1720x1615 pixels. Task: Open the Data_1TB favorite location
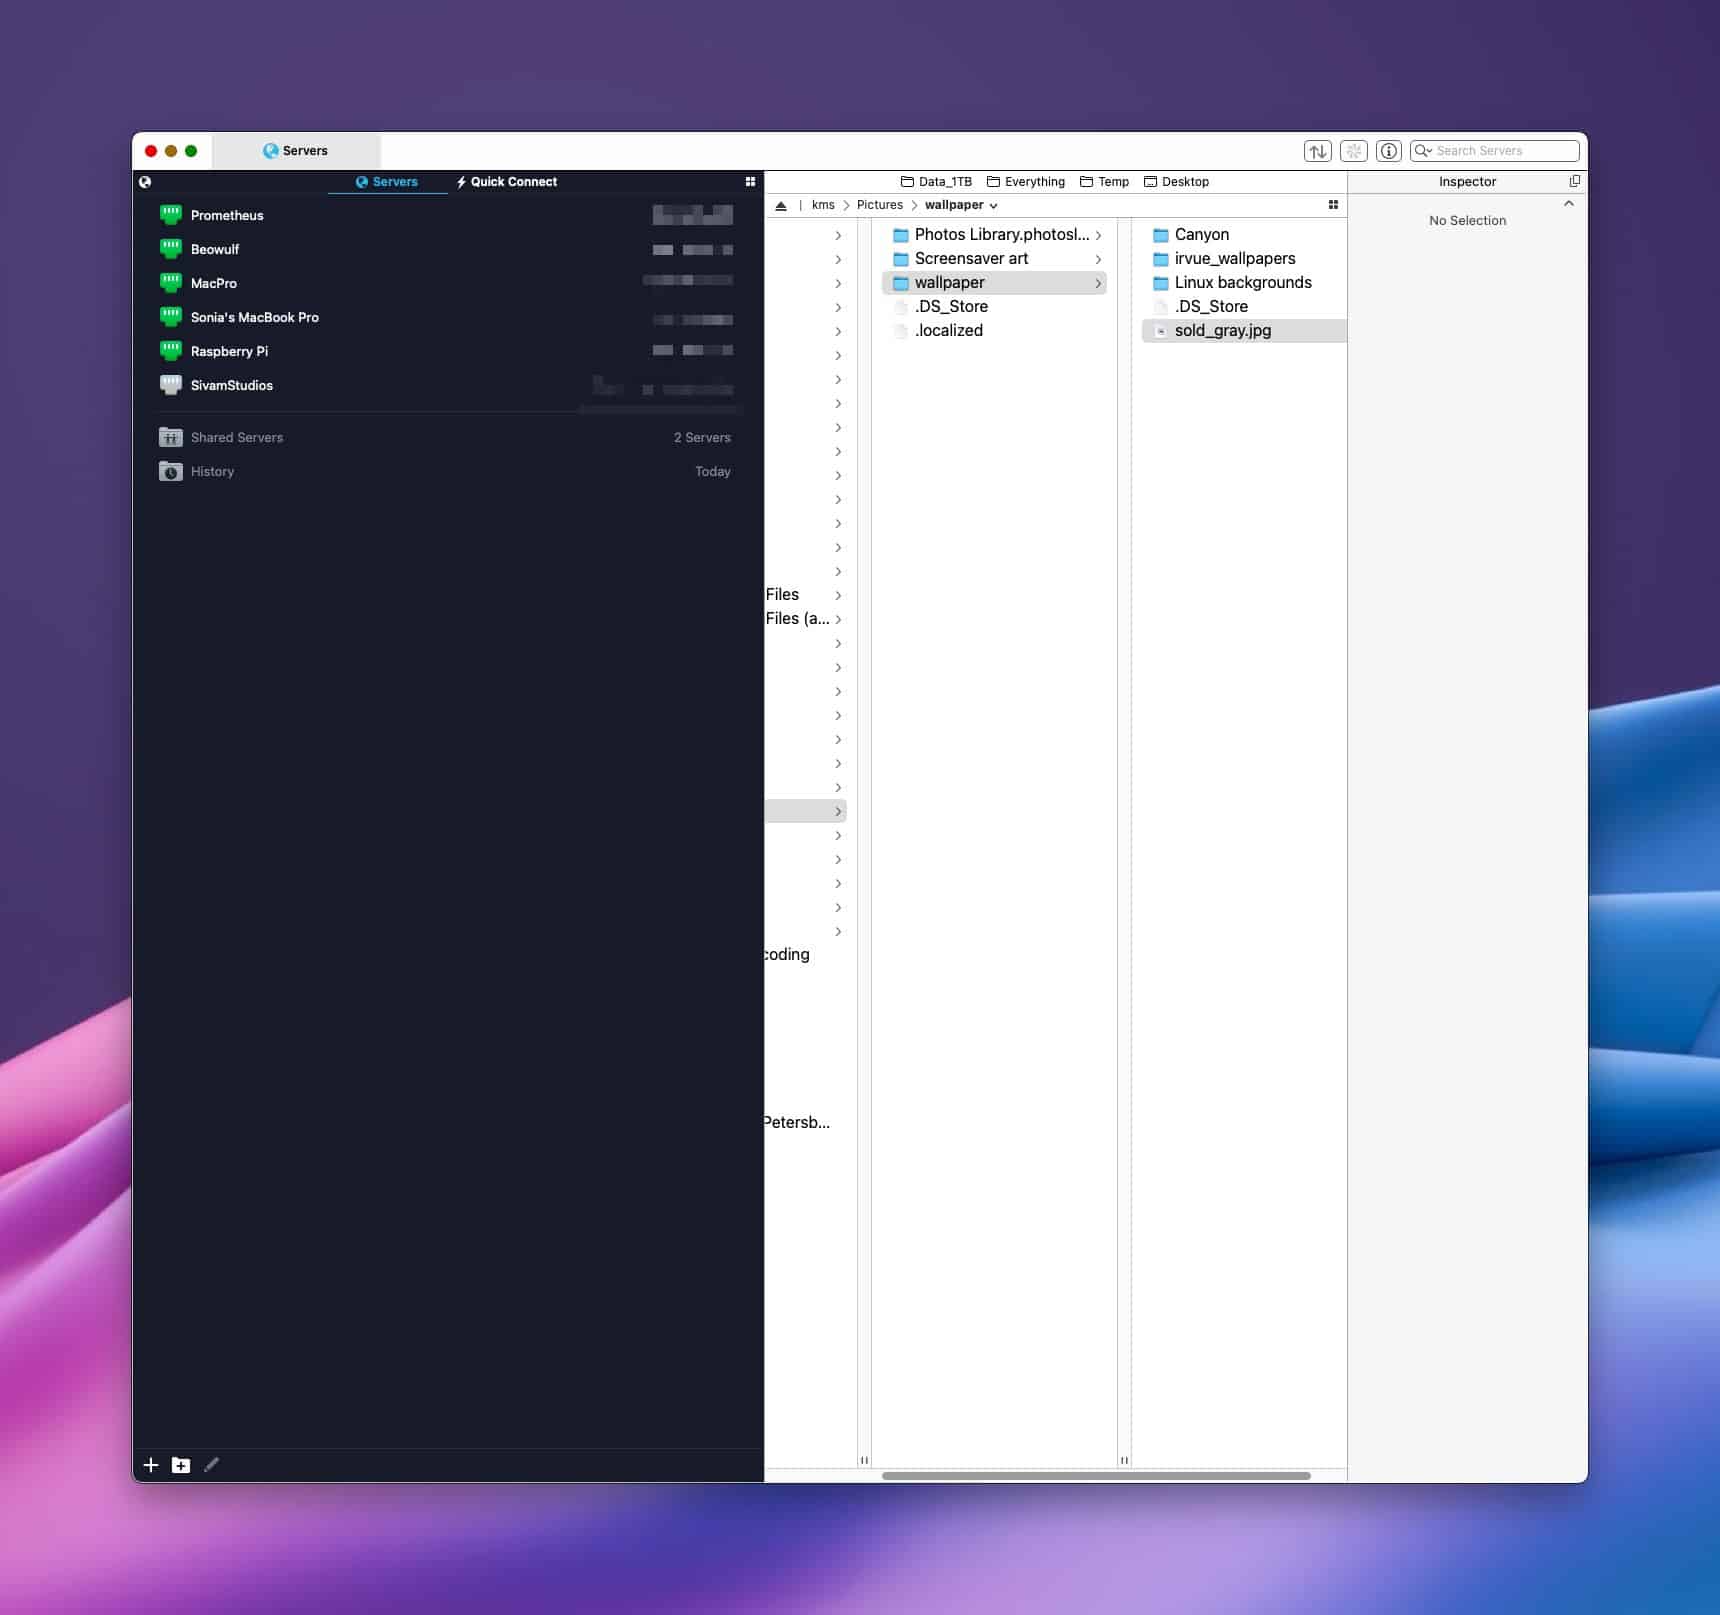click(936, 182)
